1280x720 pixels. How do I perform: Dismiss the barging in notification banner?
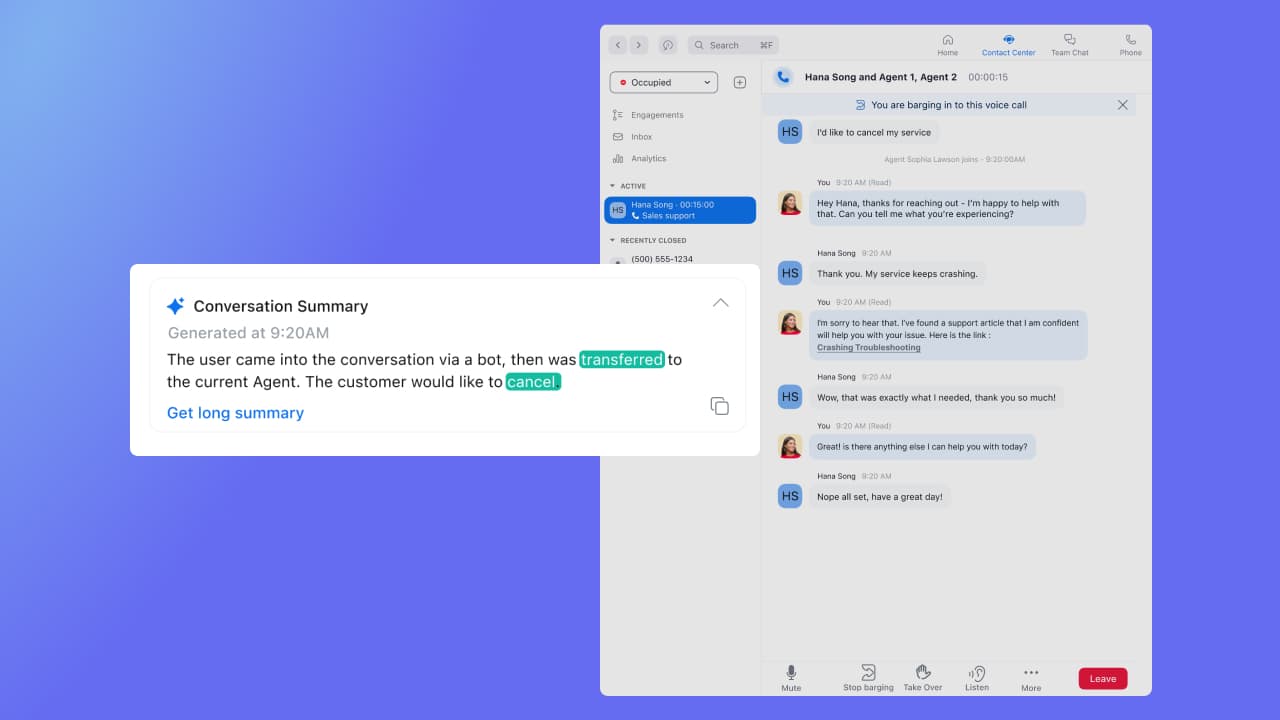pyautogui.click(x=1122, y=105)
